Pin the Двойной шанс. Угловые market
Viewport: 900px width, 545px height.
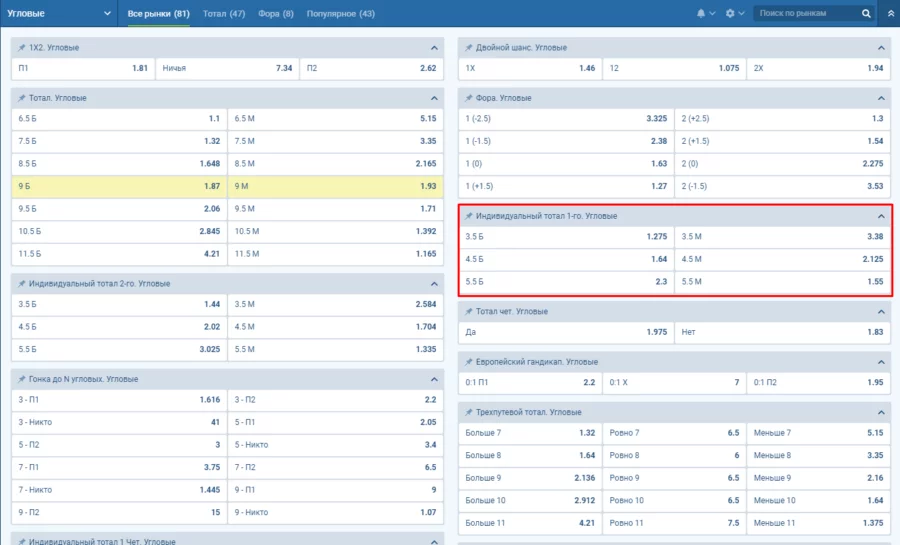[469, 48]
